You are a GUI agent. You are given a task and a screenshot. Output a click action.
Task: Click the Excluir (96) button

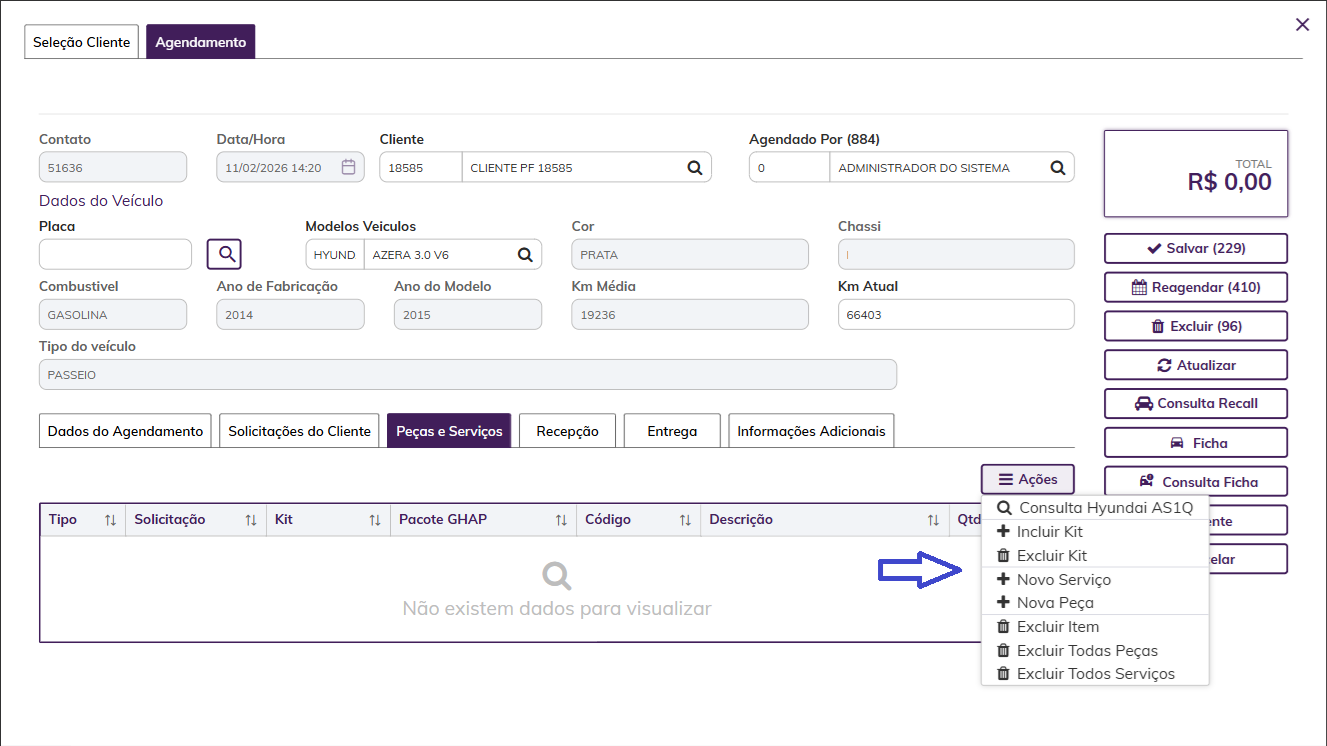1196,326
